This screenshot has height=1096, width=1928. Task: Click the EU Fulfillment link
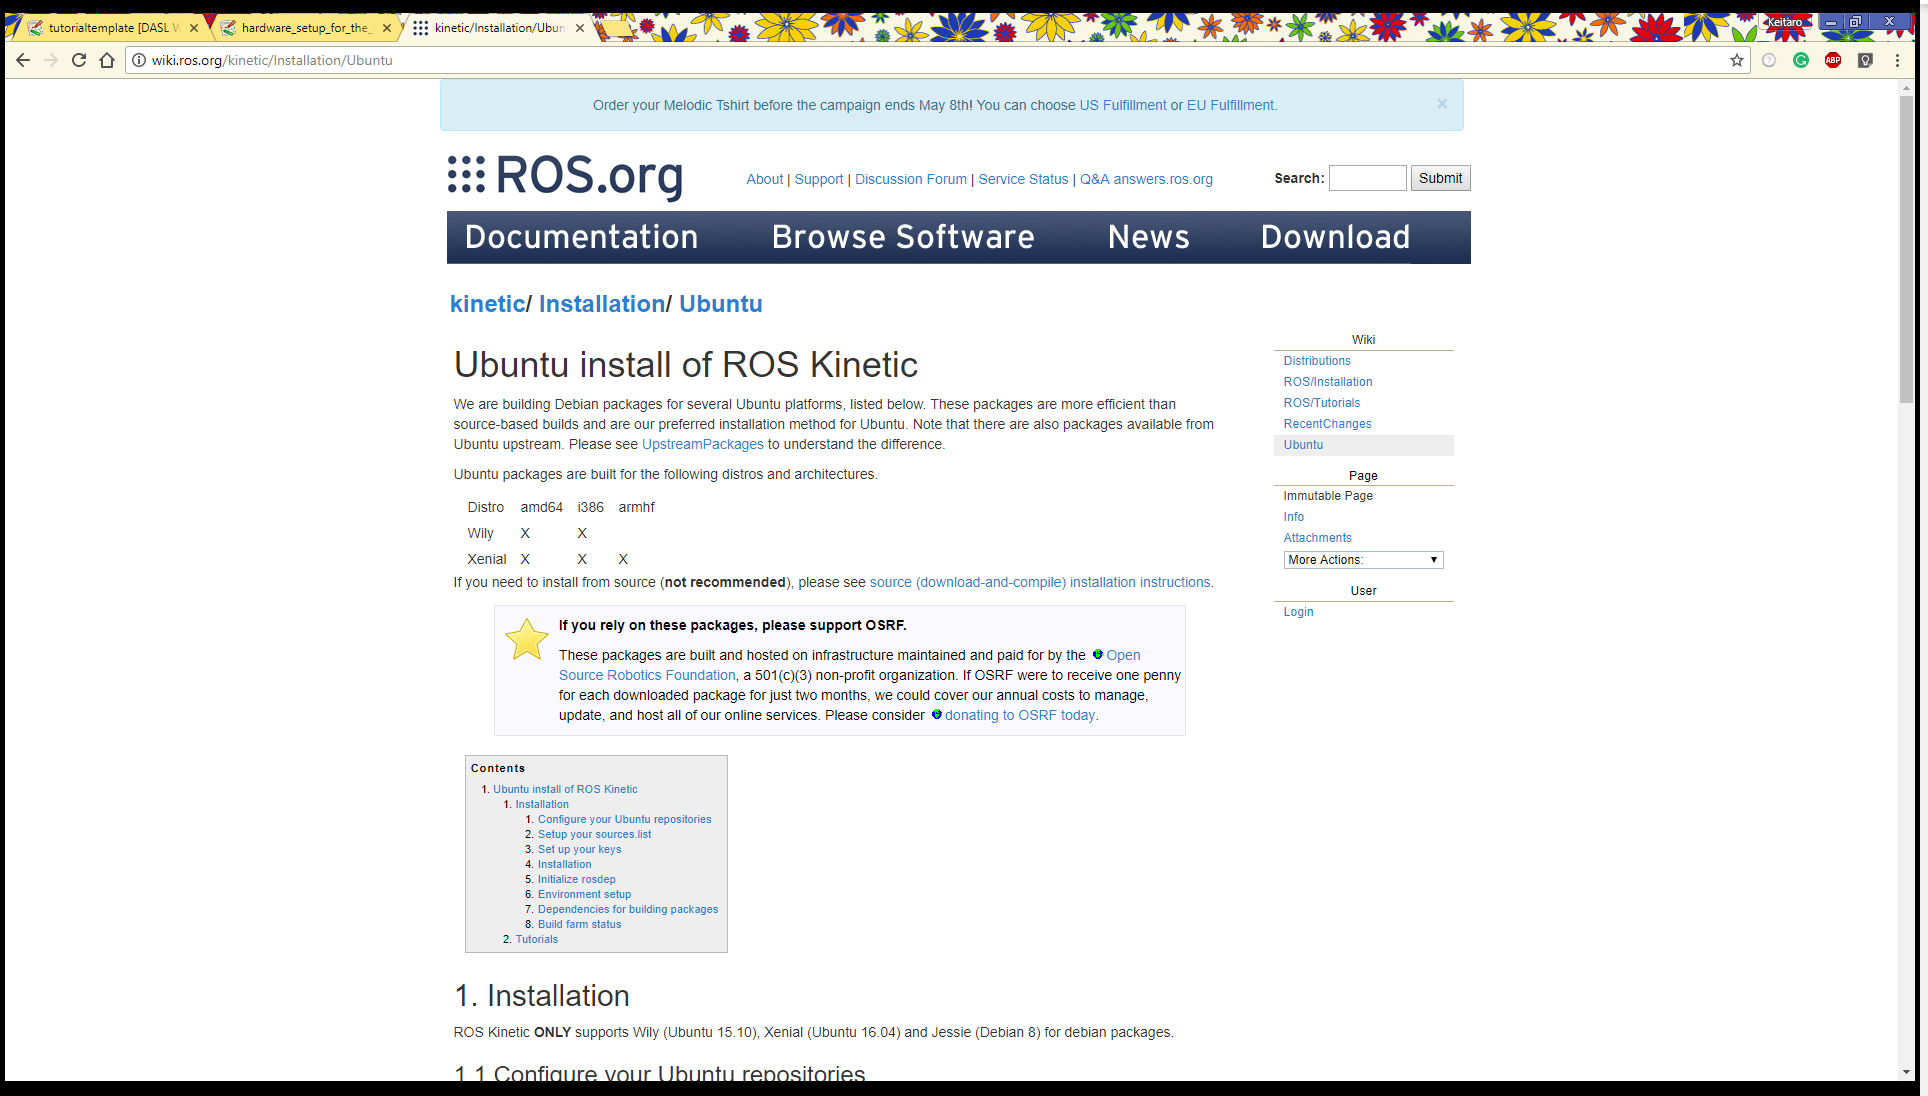pos(1231,105)
